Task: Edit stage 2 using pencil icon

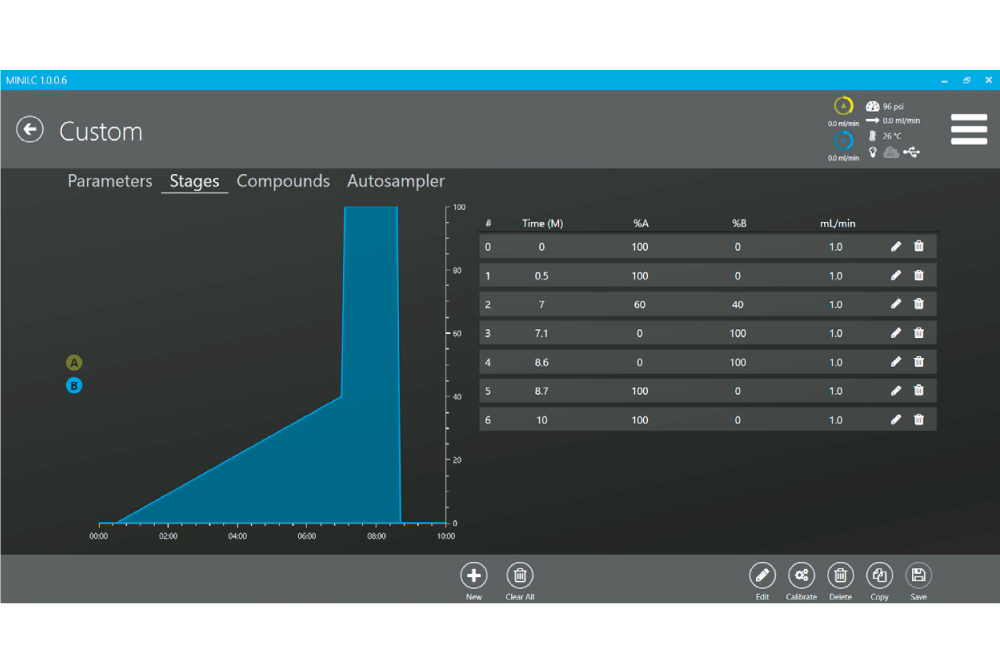Action: (x=896, y=304)
